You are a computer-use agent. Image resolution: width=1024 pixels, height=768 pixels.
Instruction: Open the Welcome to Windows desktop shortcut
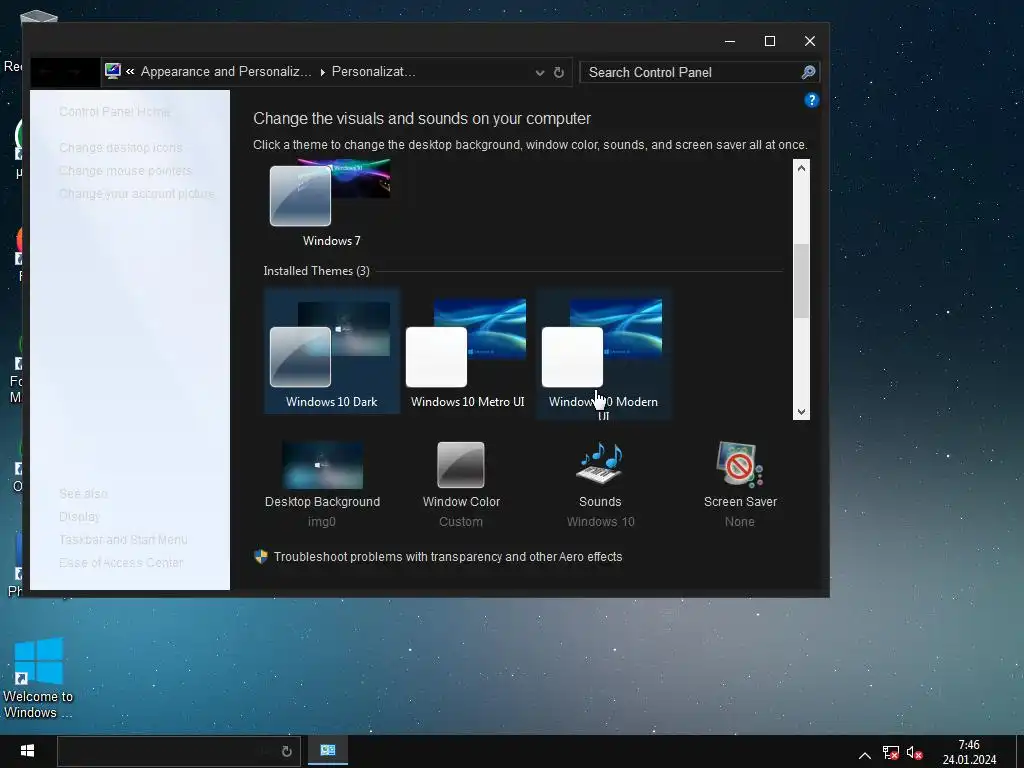[38, 677]
